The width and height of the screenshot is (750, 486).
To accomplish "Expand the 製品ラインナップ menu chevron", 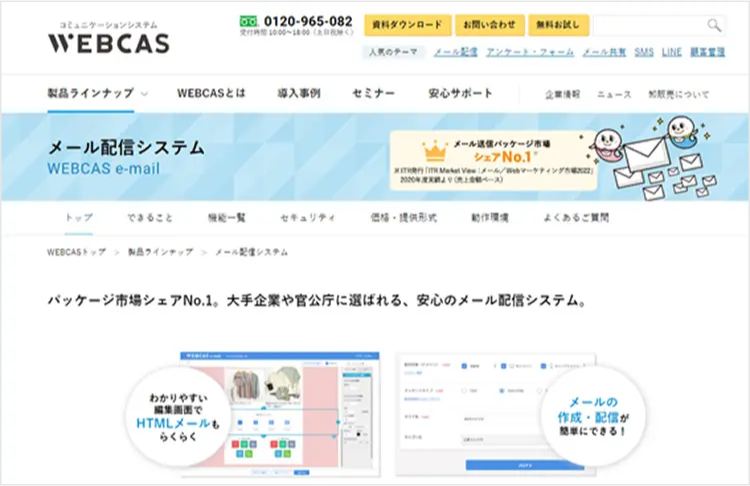I will 144,94.
